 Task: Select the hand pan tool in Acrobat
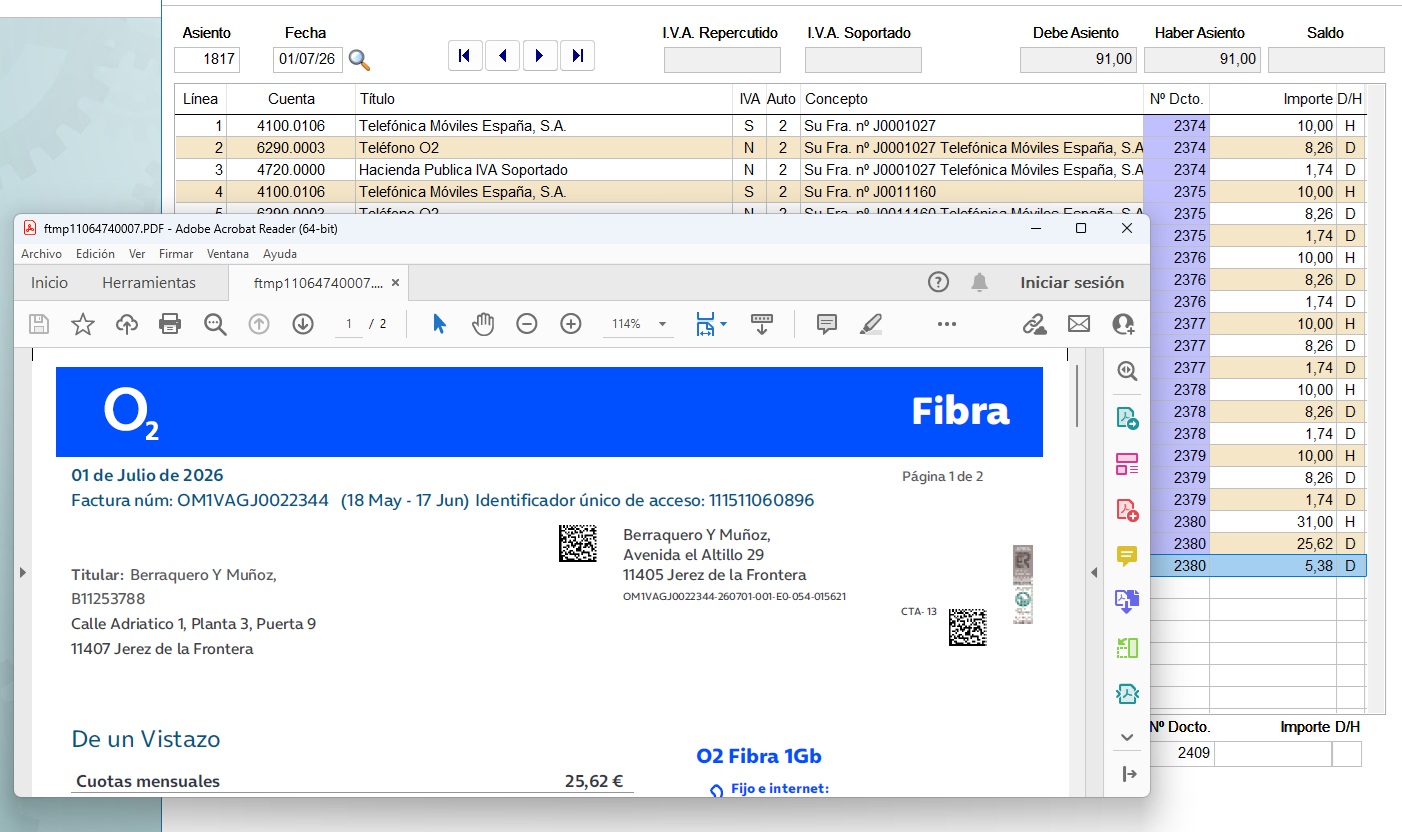click(x=483, y=324)
